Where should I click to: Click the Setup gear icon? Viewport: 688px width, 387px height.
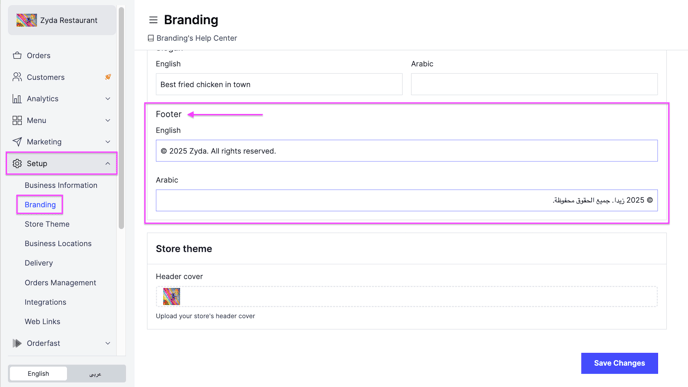pos(17,163)
